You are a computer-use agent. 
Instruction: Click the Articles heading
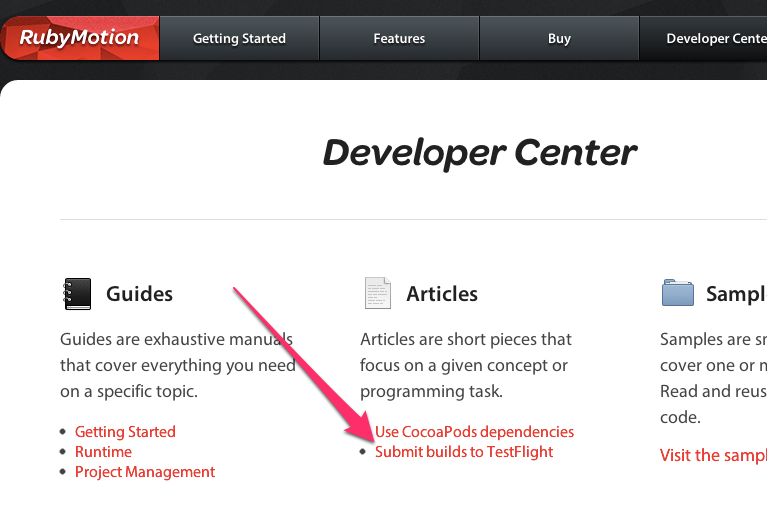442,294
